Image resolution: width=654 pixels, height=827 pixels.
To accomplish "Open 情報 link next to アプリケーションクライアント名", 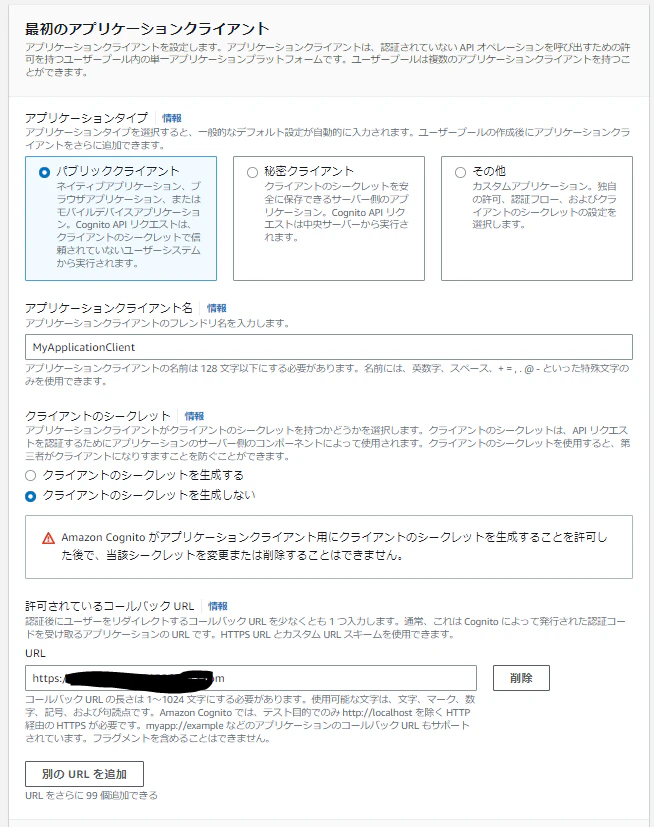I will (216, 308).
